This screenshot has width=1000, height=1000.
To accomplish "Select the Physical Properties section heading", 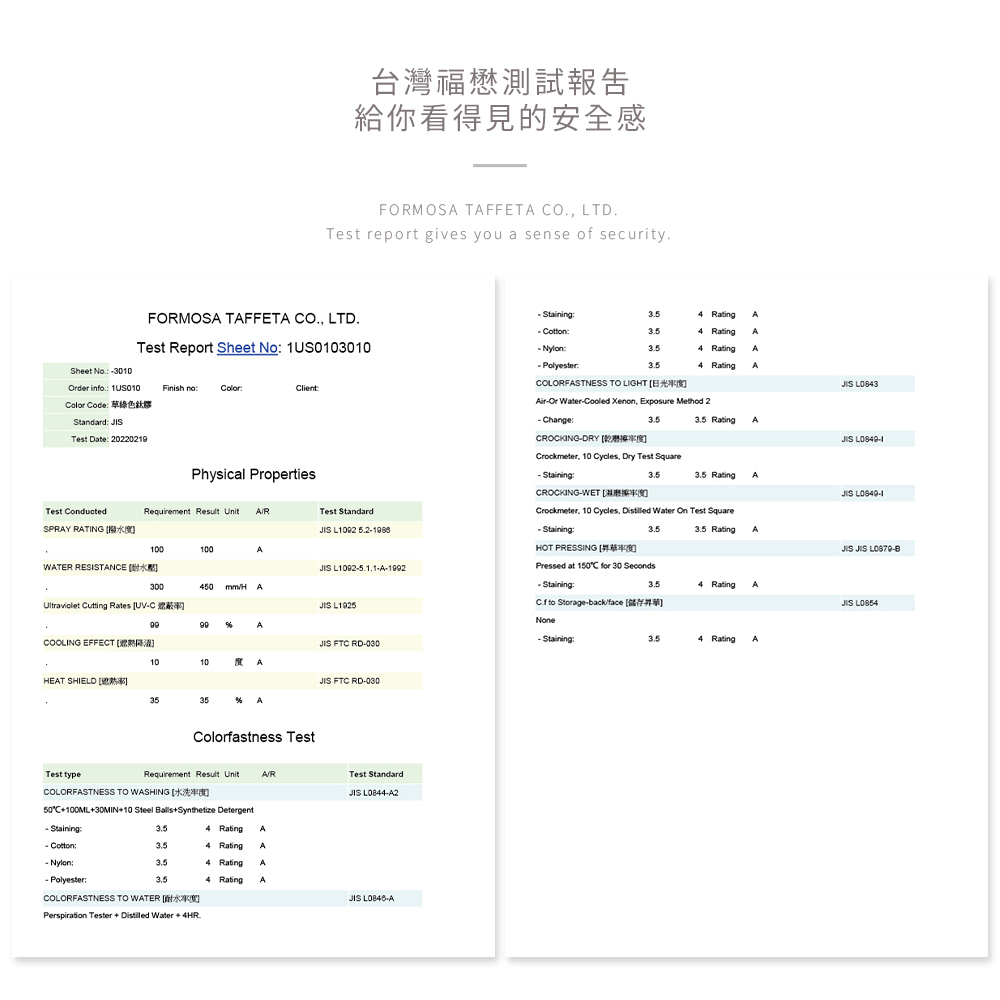I will 253,474.
